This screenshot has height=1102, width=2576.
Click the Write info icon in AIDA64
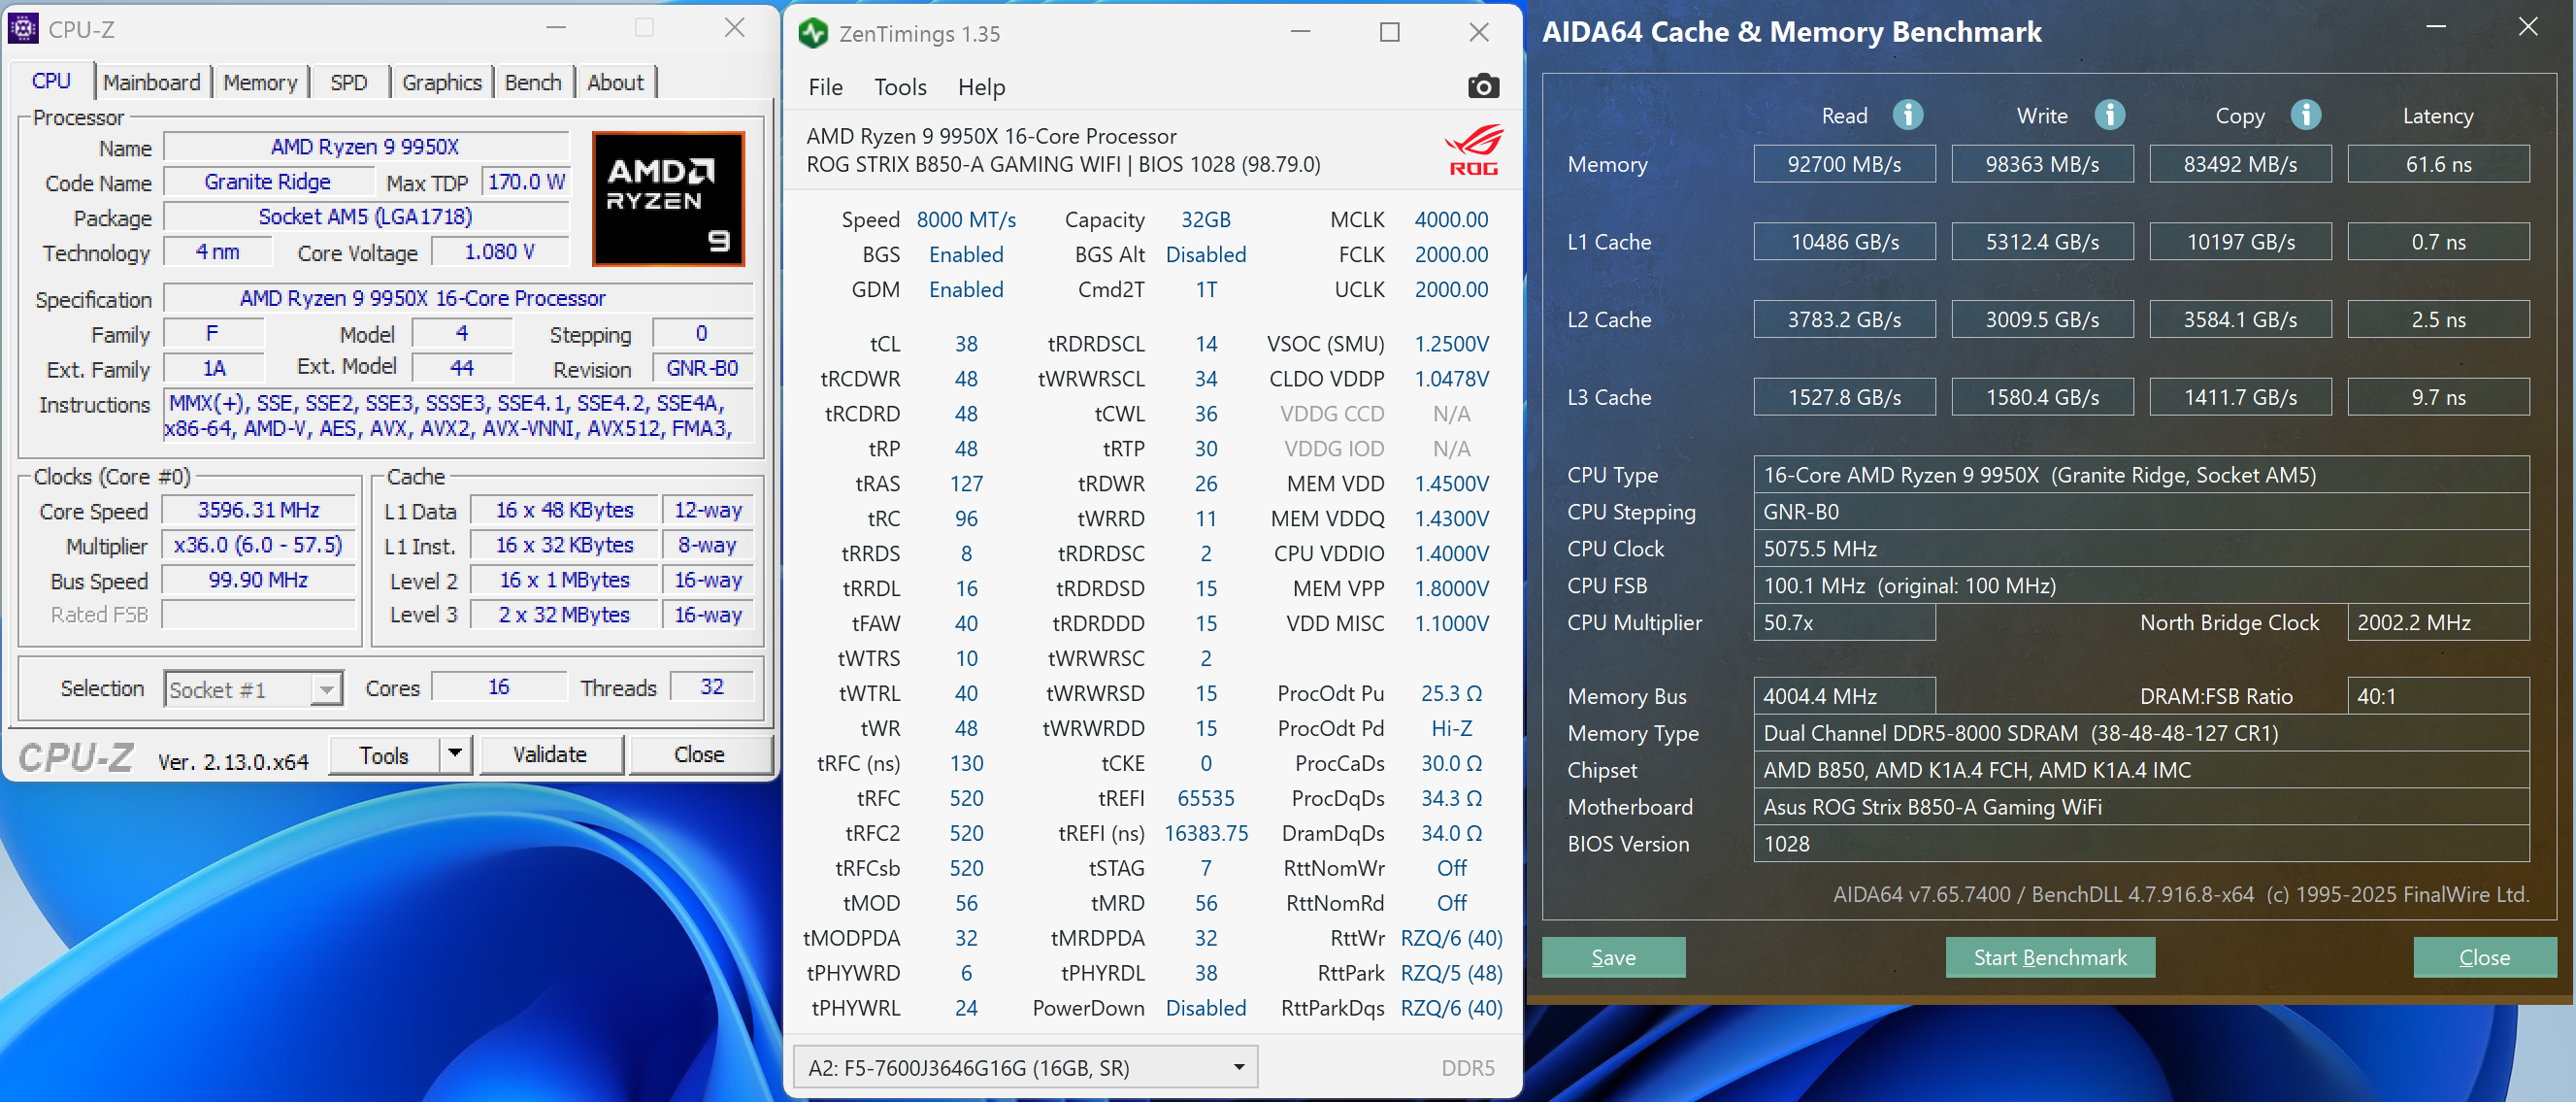click(2110, 115)
